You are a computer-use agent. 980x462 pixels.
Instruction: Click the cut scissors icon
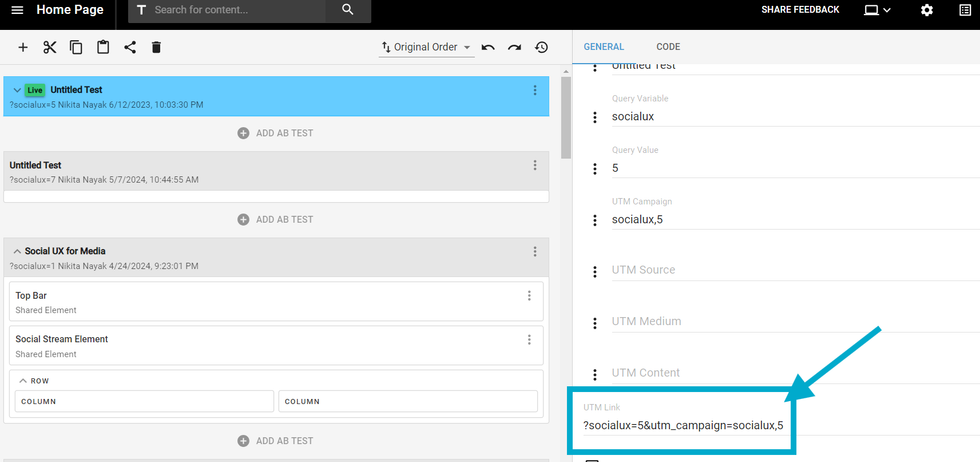pyautogui.click(x=50, y=47)
